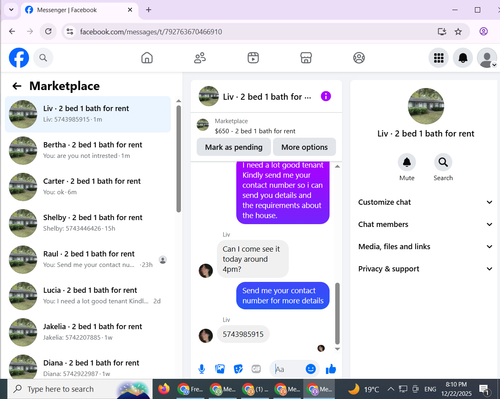The height and width of the screenshot is (399, 500).
Task: Open the Bertha conversation in list
Action: click(x=88, y=150)
